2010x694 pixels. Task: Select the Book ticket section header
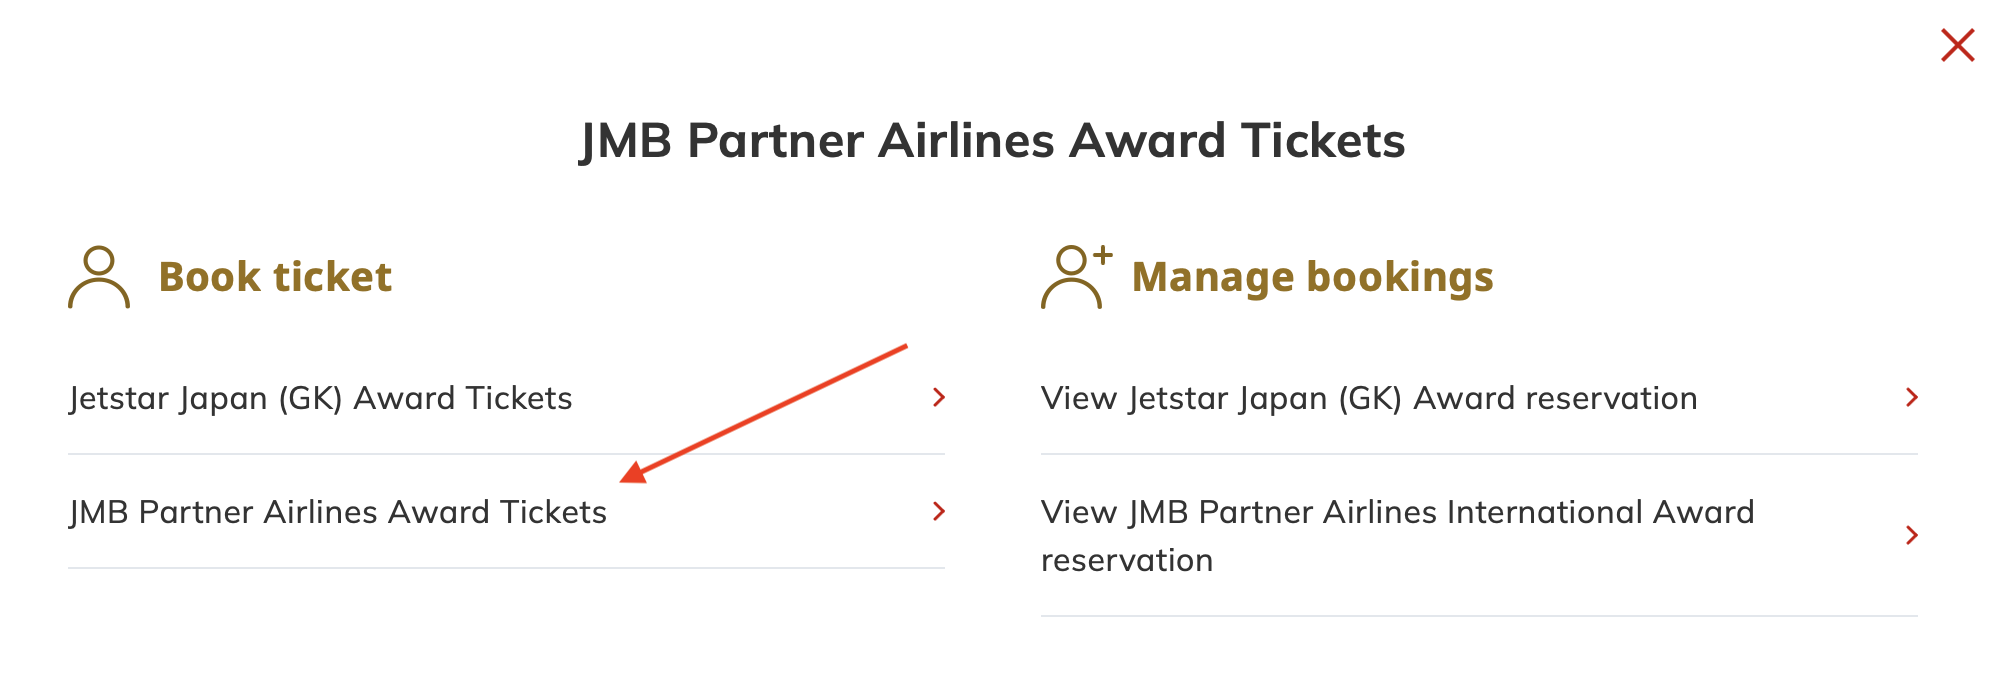[276, 277]
